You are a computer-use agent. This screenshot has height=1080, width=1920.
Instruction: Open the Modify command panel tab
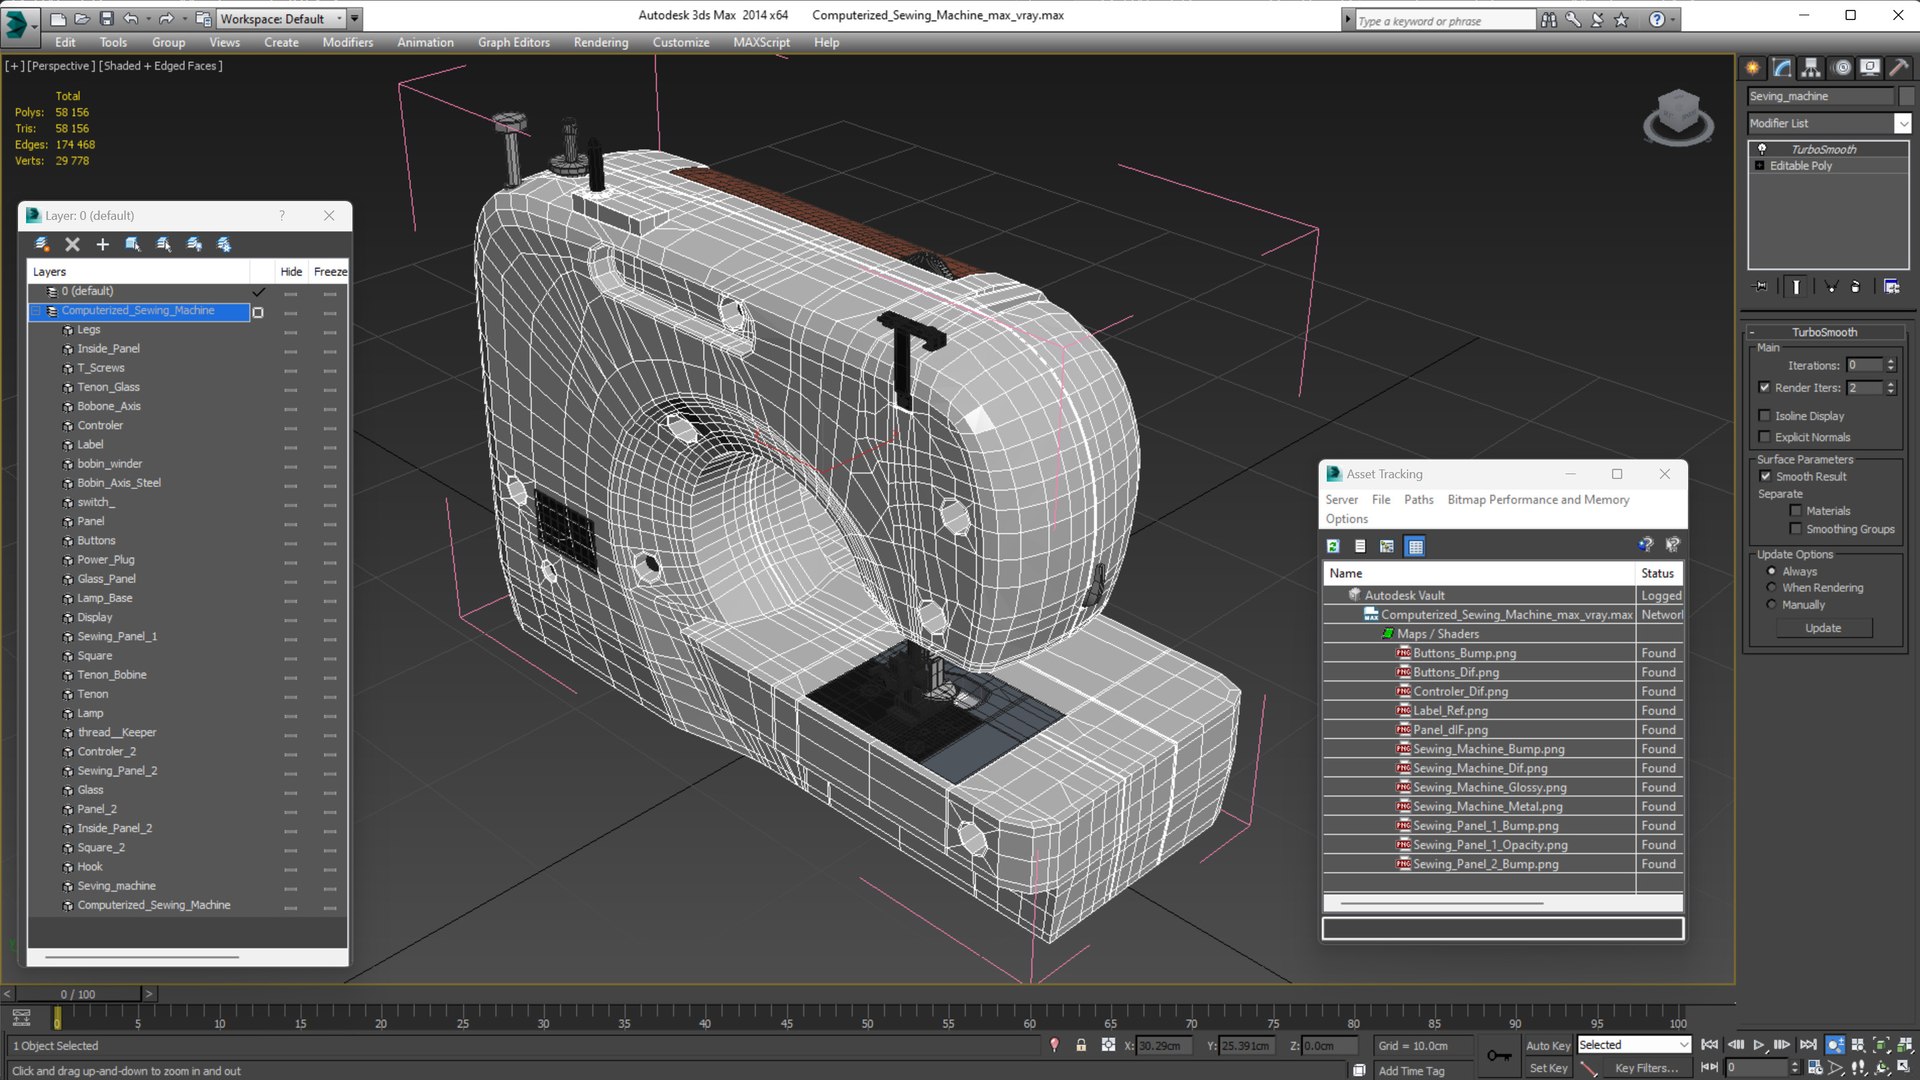coord(1782,68)
